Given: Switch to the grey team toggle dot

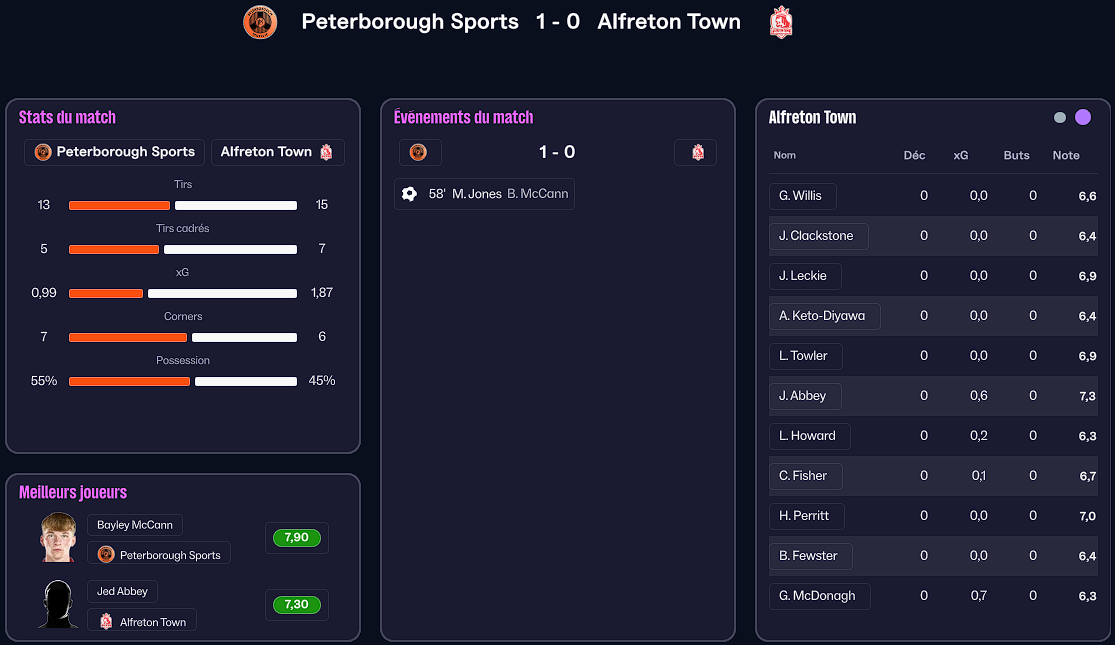Looking at the screenshot, I should [x=1060, y=118].
